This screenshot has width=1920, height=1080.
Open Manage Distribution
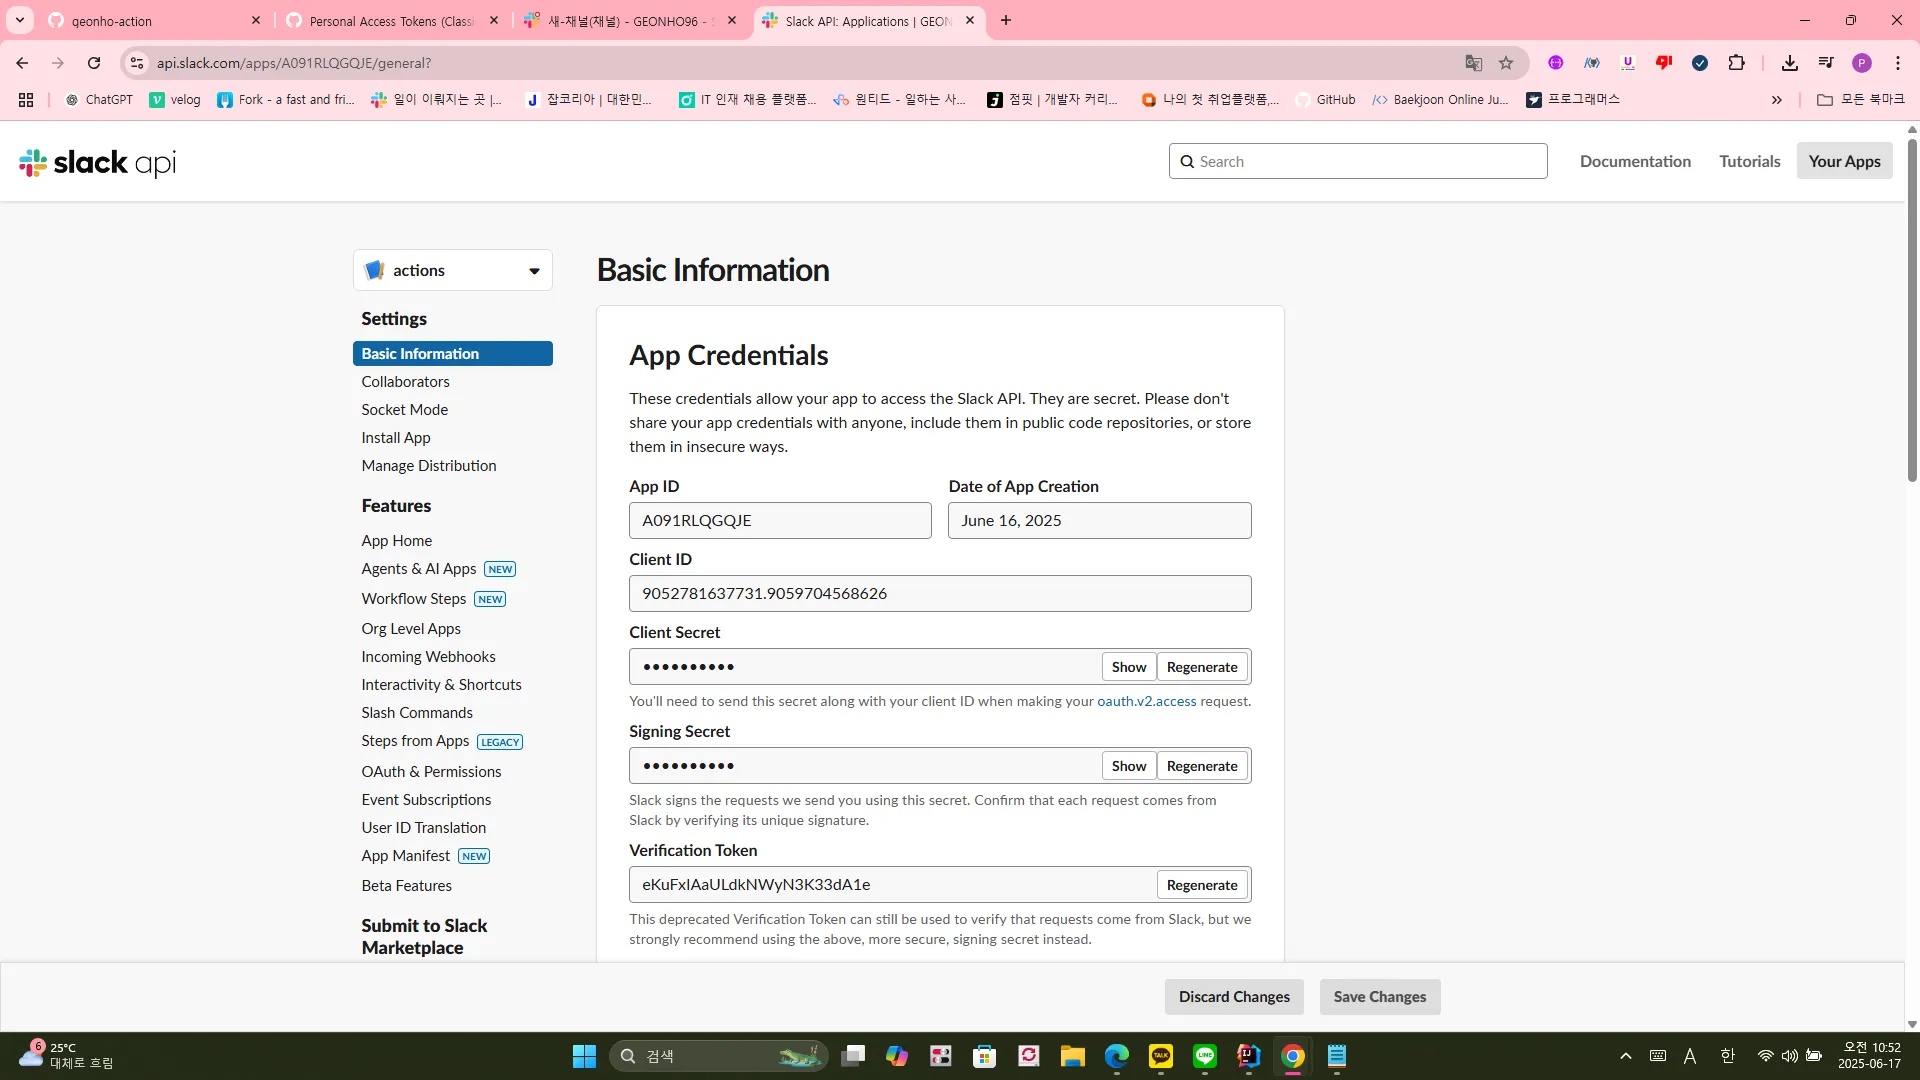click(x=429, y=466)
